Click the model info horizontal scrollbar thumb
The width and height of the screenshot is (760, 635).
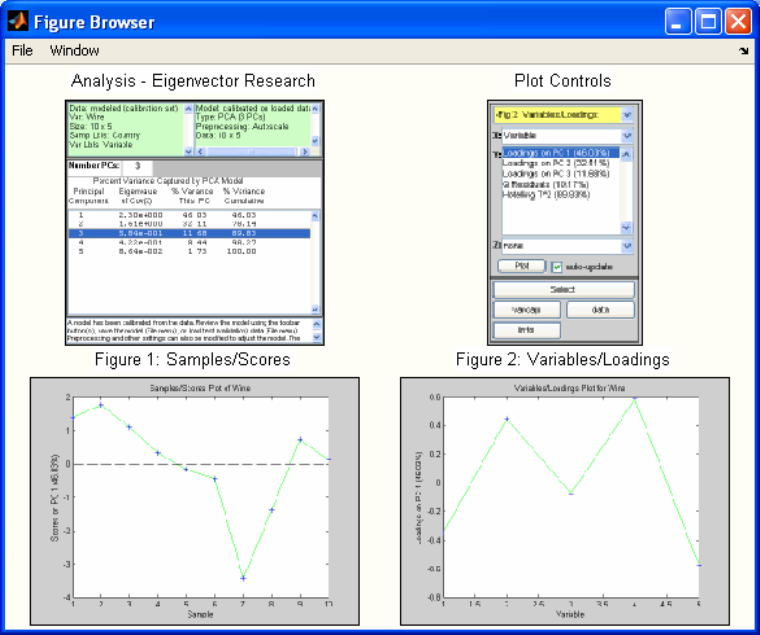coord(252,152)
